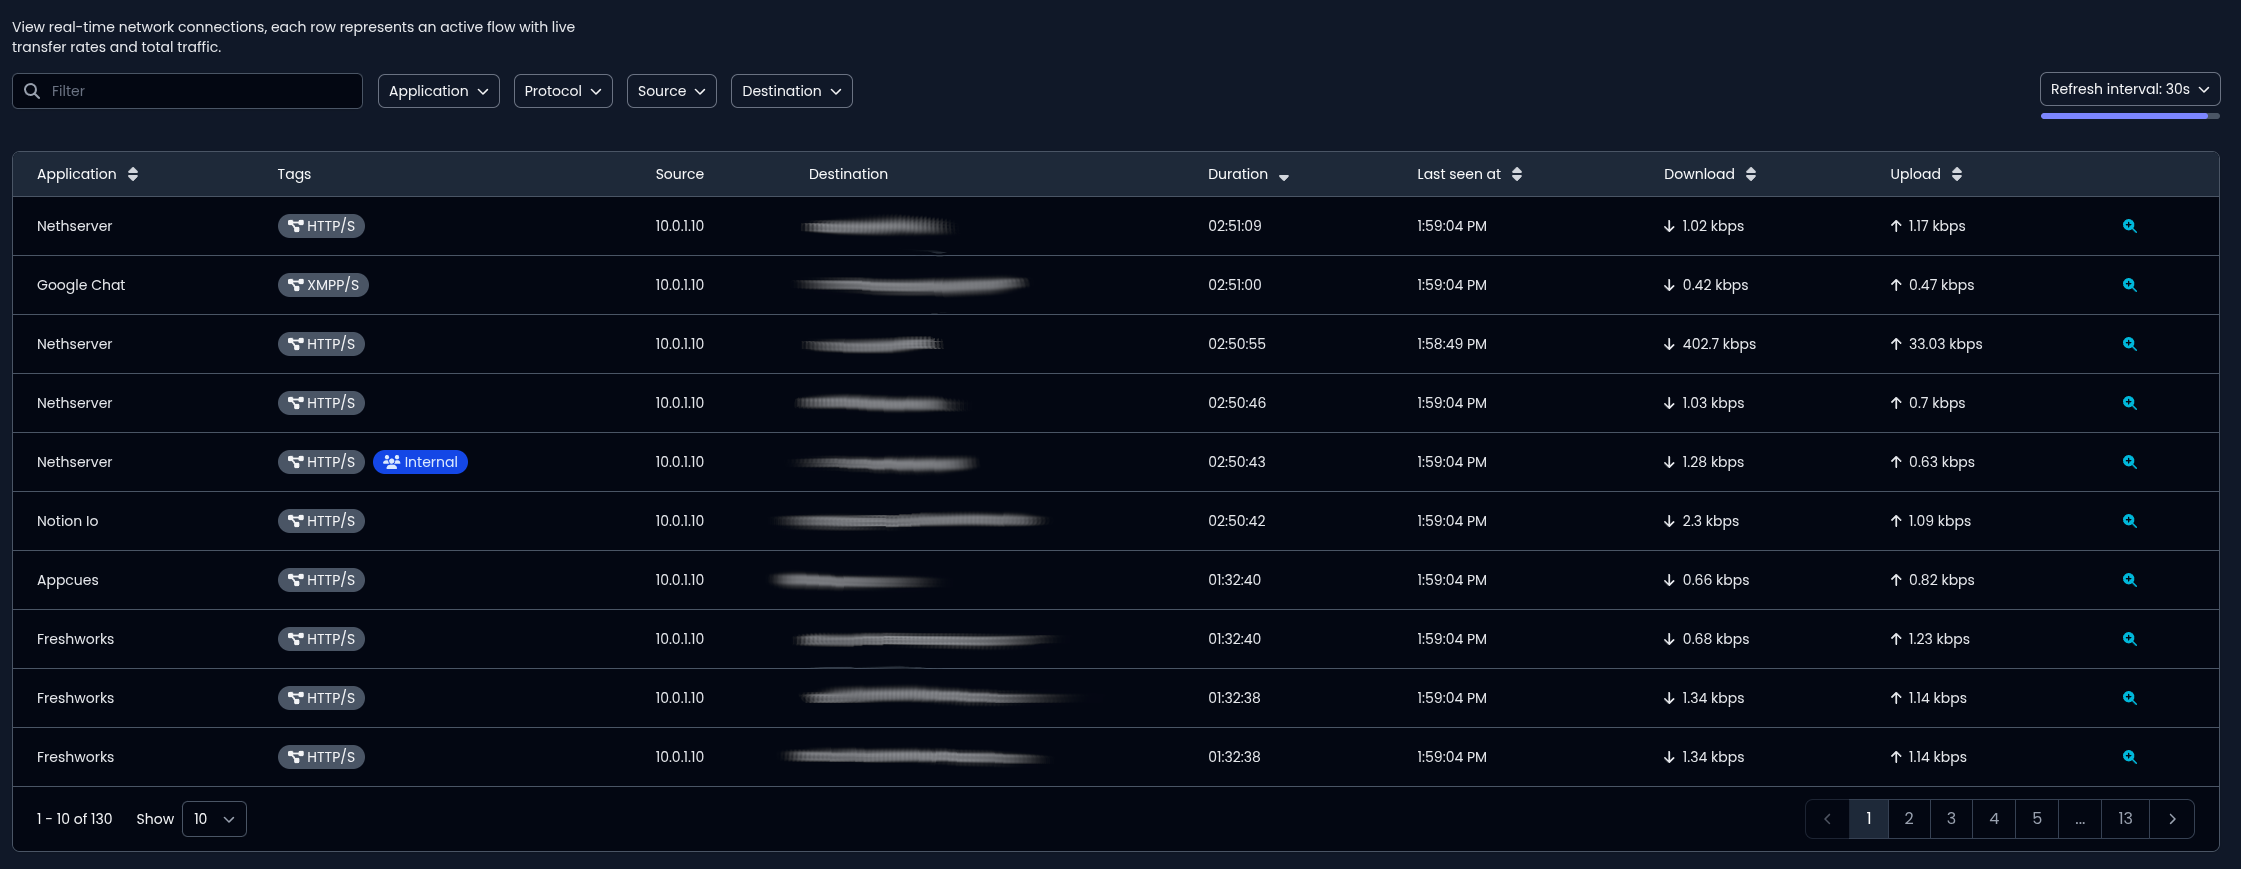The width and height of the screenshot is (2241, 869).
Task: Sort by Download using its sort icon
Action: [x=1750, y=174]
